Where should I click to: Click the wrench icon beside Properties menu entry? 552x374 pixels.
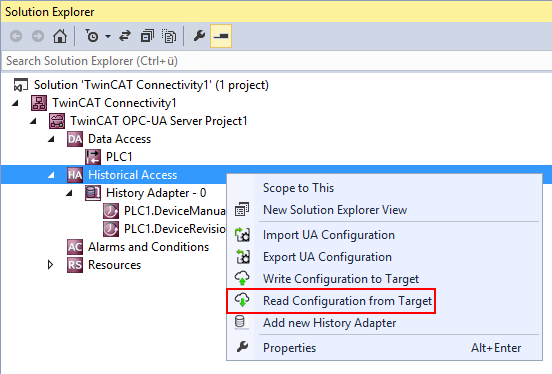point(243,347)
